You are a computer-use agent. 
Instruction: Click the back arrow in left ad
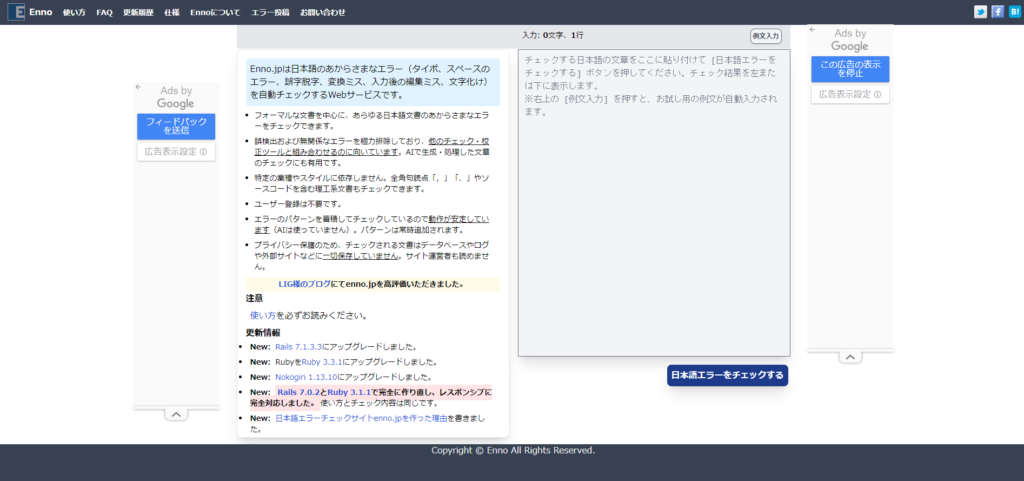139,88
